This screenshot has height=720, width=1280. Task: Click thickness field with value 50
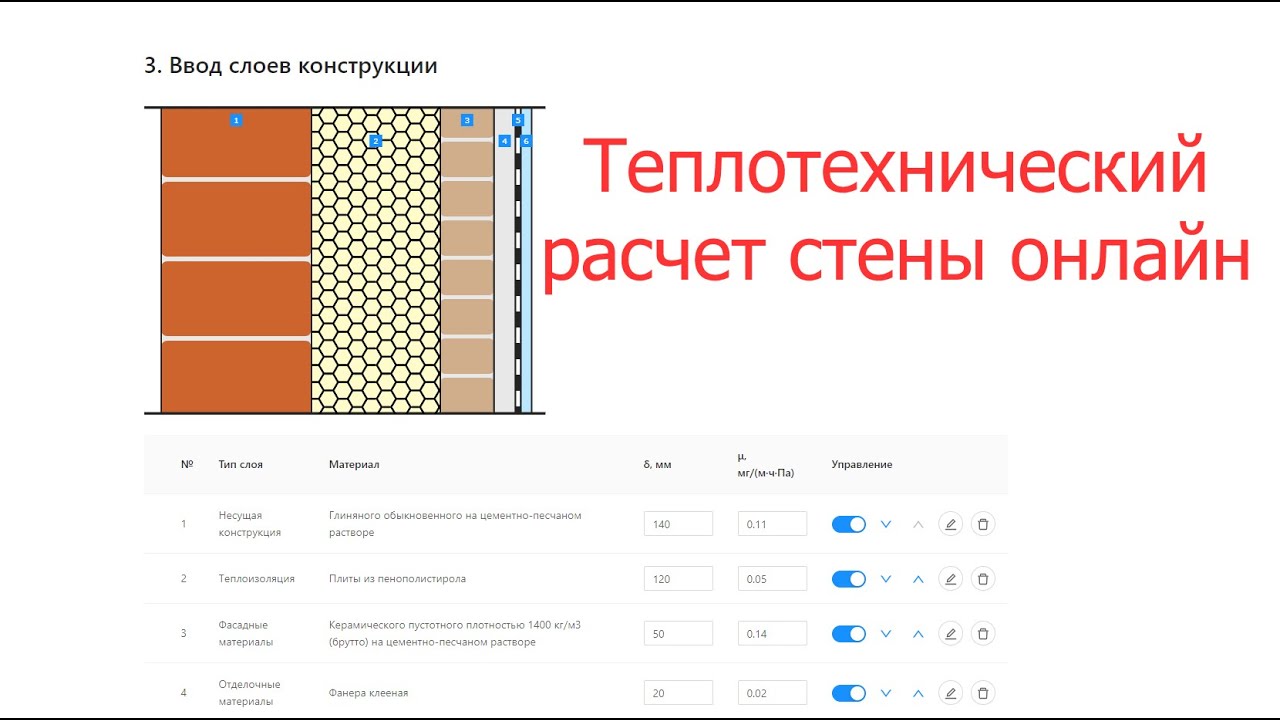(678, 633)
